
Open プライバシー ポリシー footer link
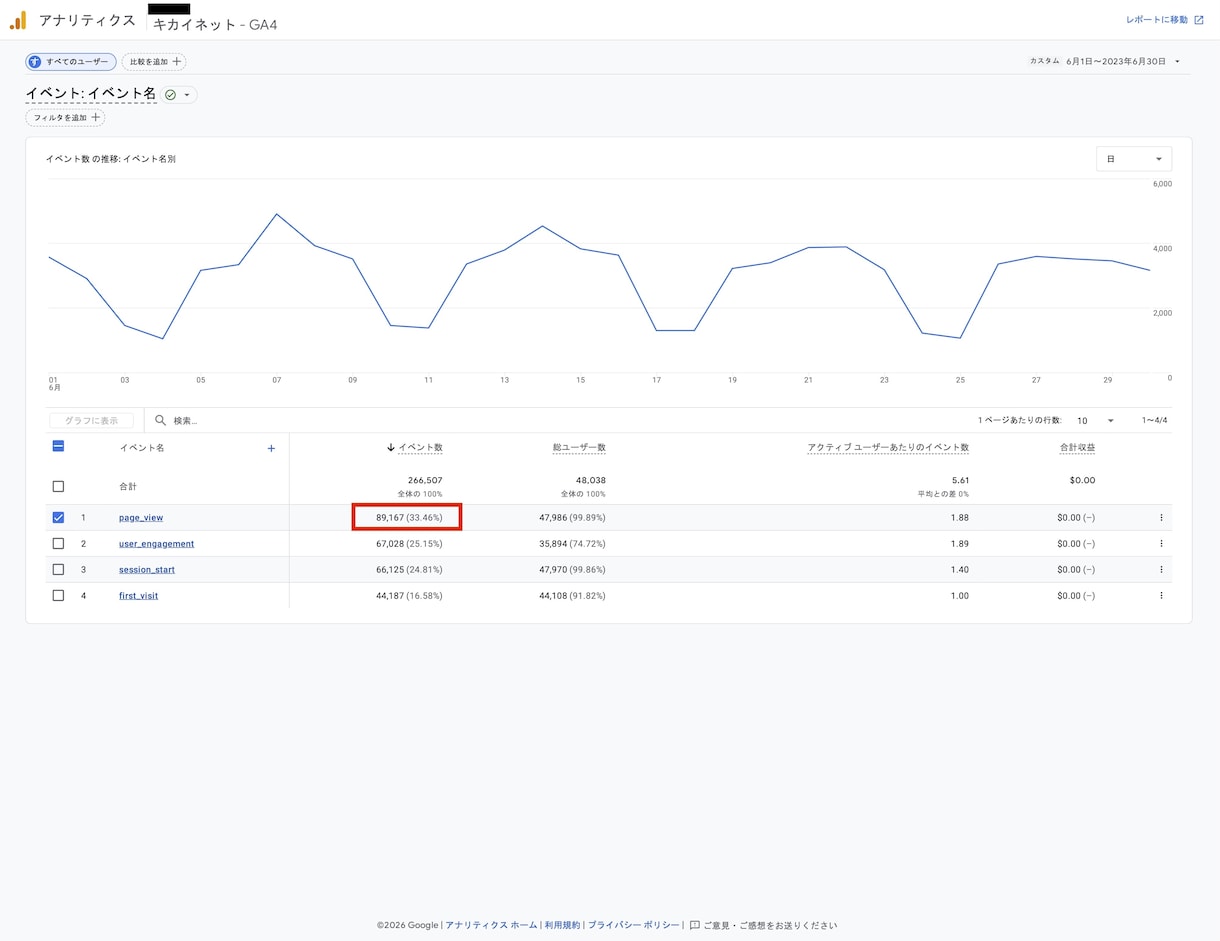pos(633,926)
